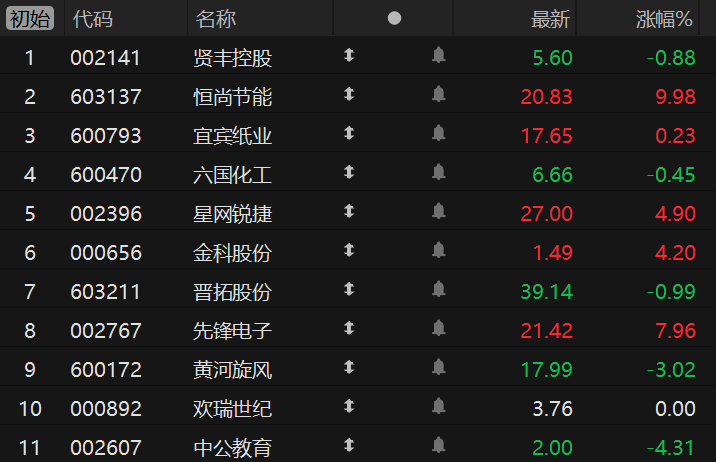Click the 初始 order button
716x462 pixels.
[x=30, y=19]
